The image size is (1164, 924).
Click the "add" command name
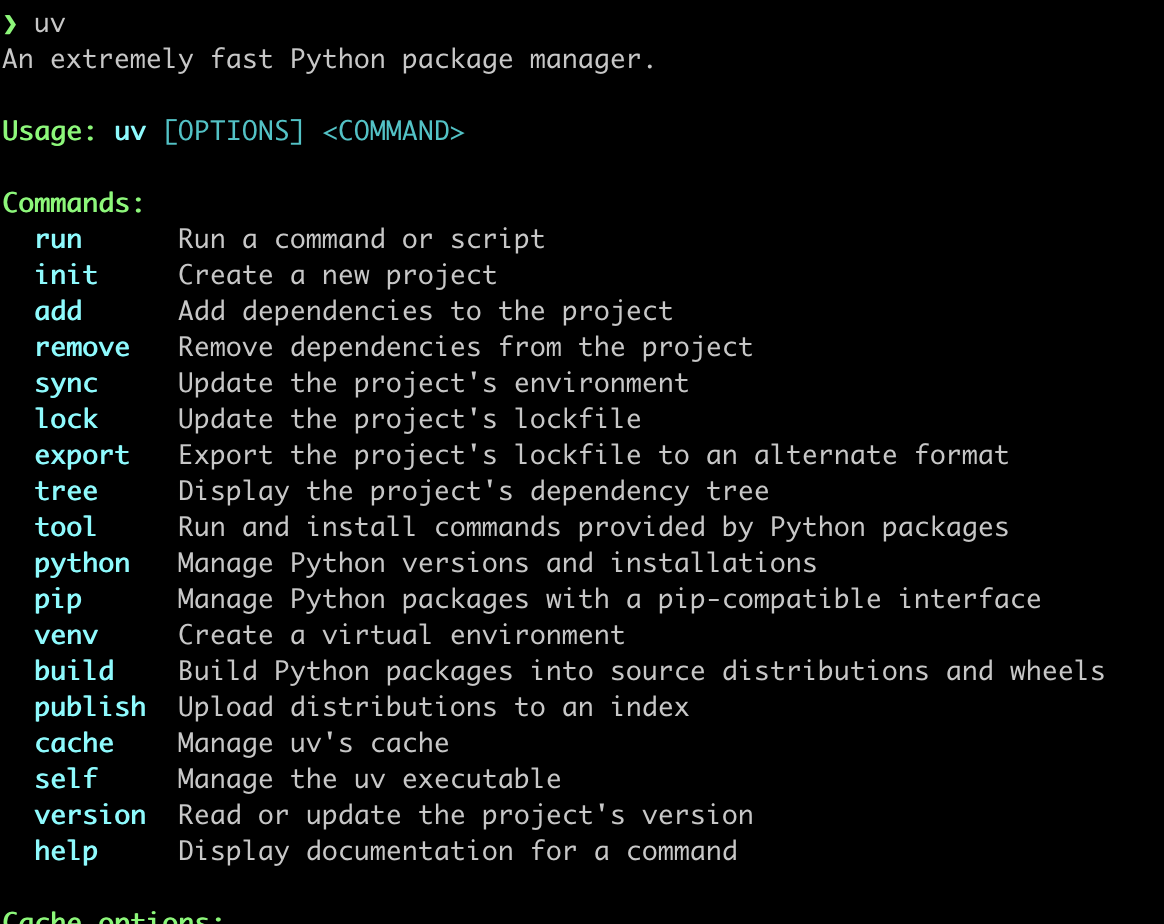58,312
